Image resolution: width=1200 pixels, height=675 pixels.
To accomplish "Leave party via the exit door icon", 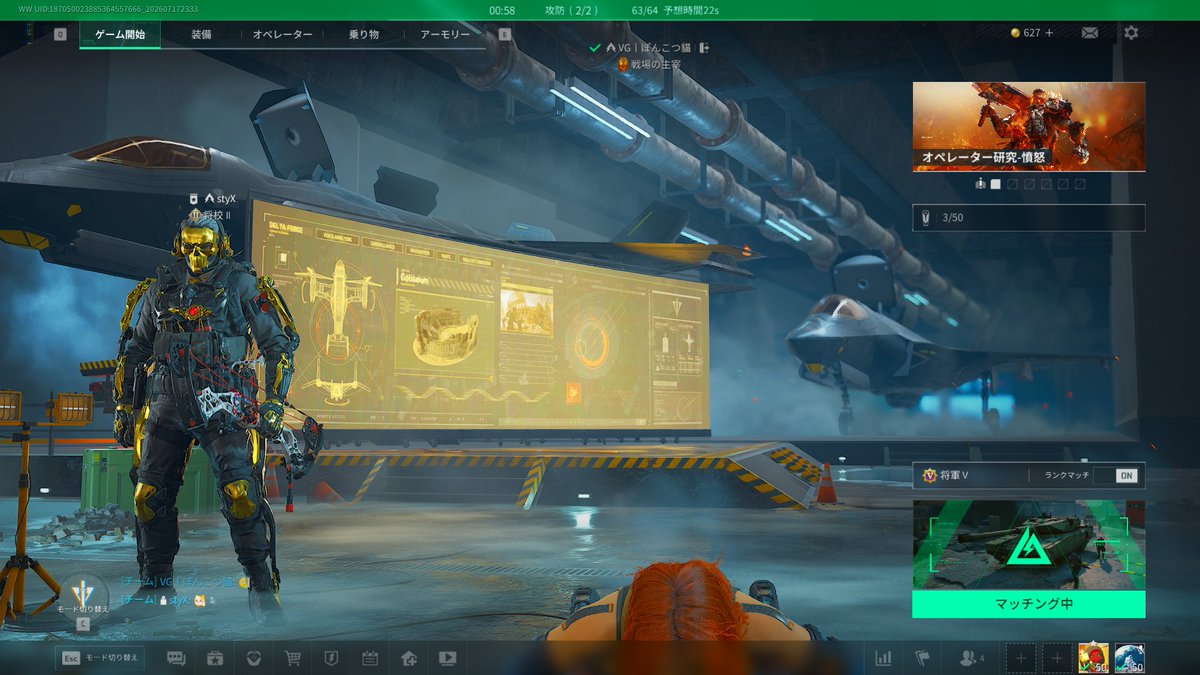I will tap(704, 47).
